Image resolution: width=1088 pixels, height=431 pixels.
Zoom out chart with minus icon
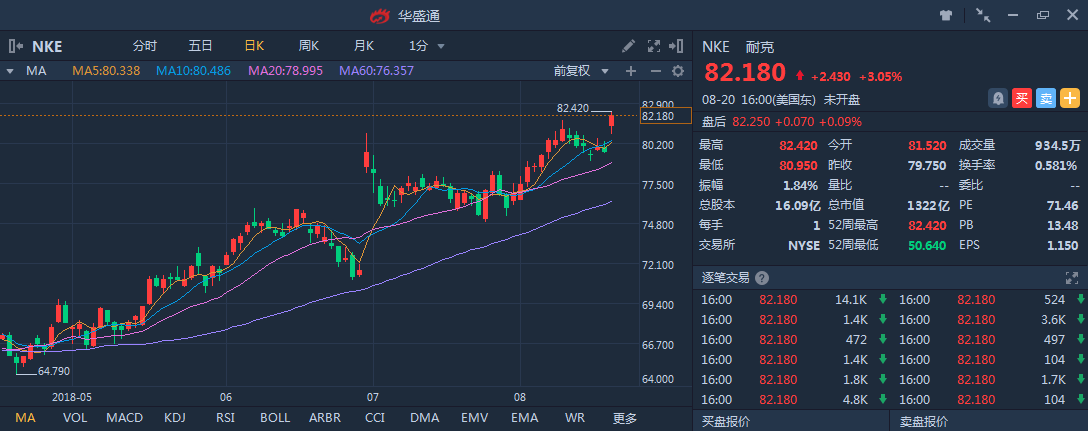pos(655,71)
